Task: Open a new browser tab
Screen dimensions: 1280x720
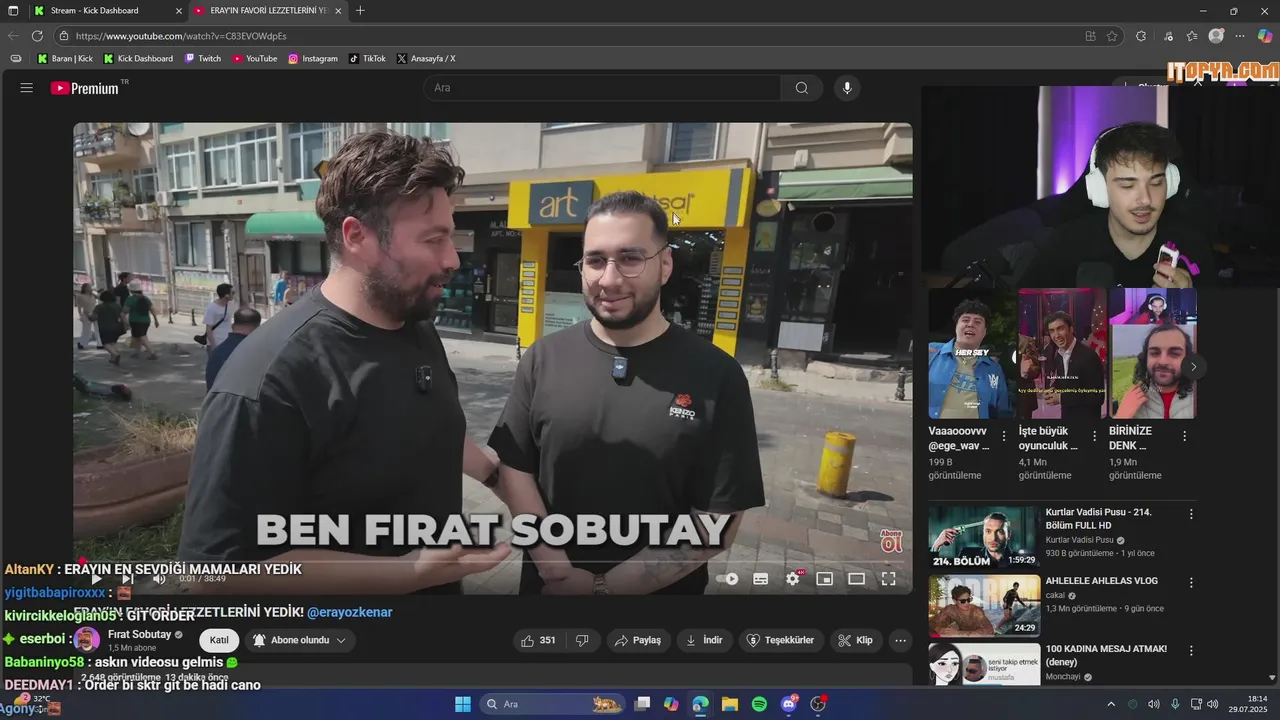Action: tap(360, 10)
